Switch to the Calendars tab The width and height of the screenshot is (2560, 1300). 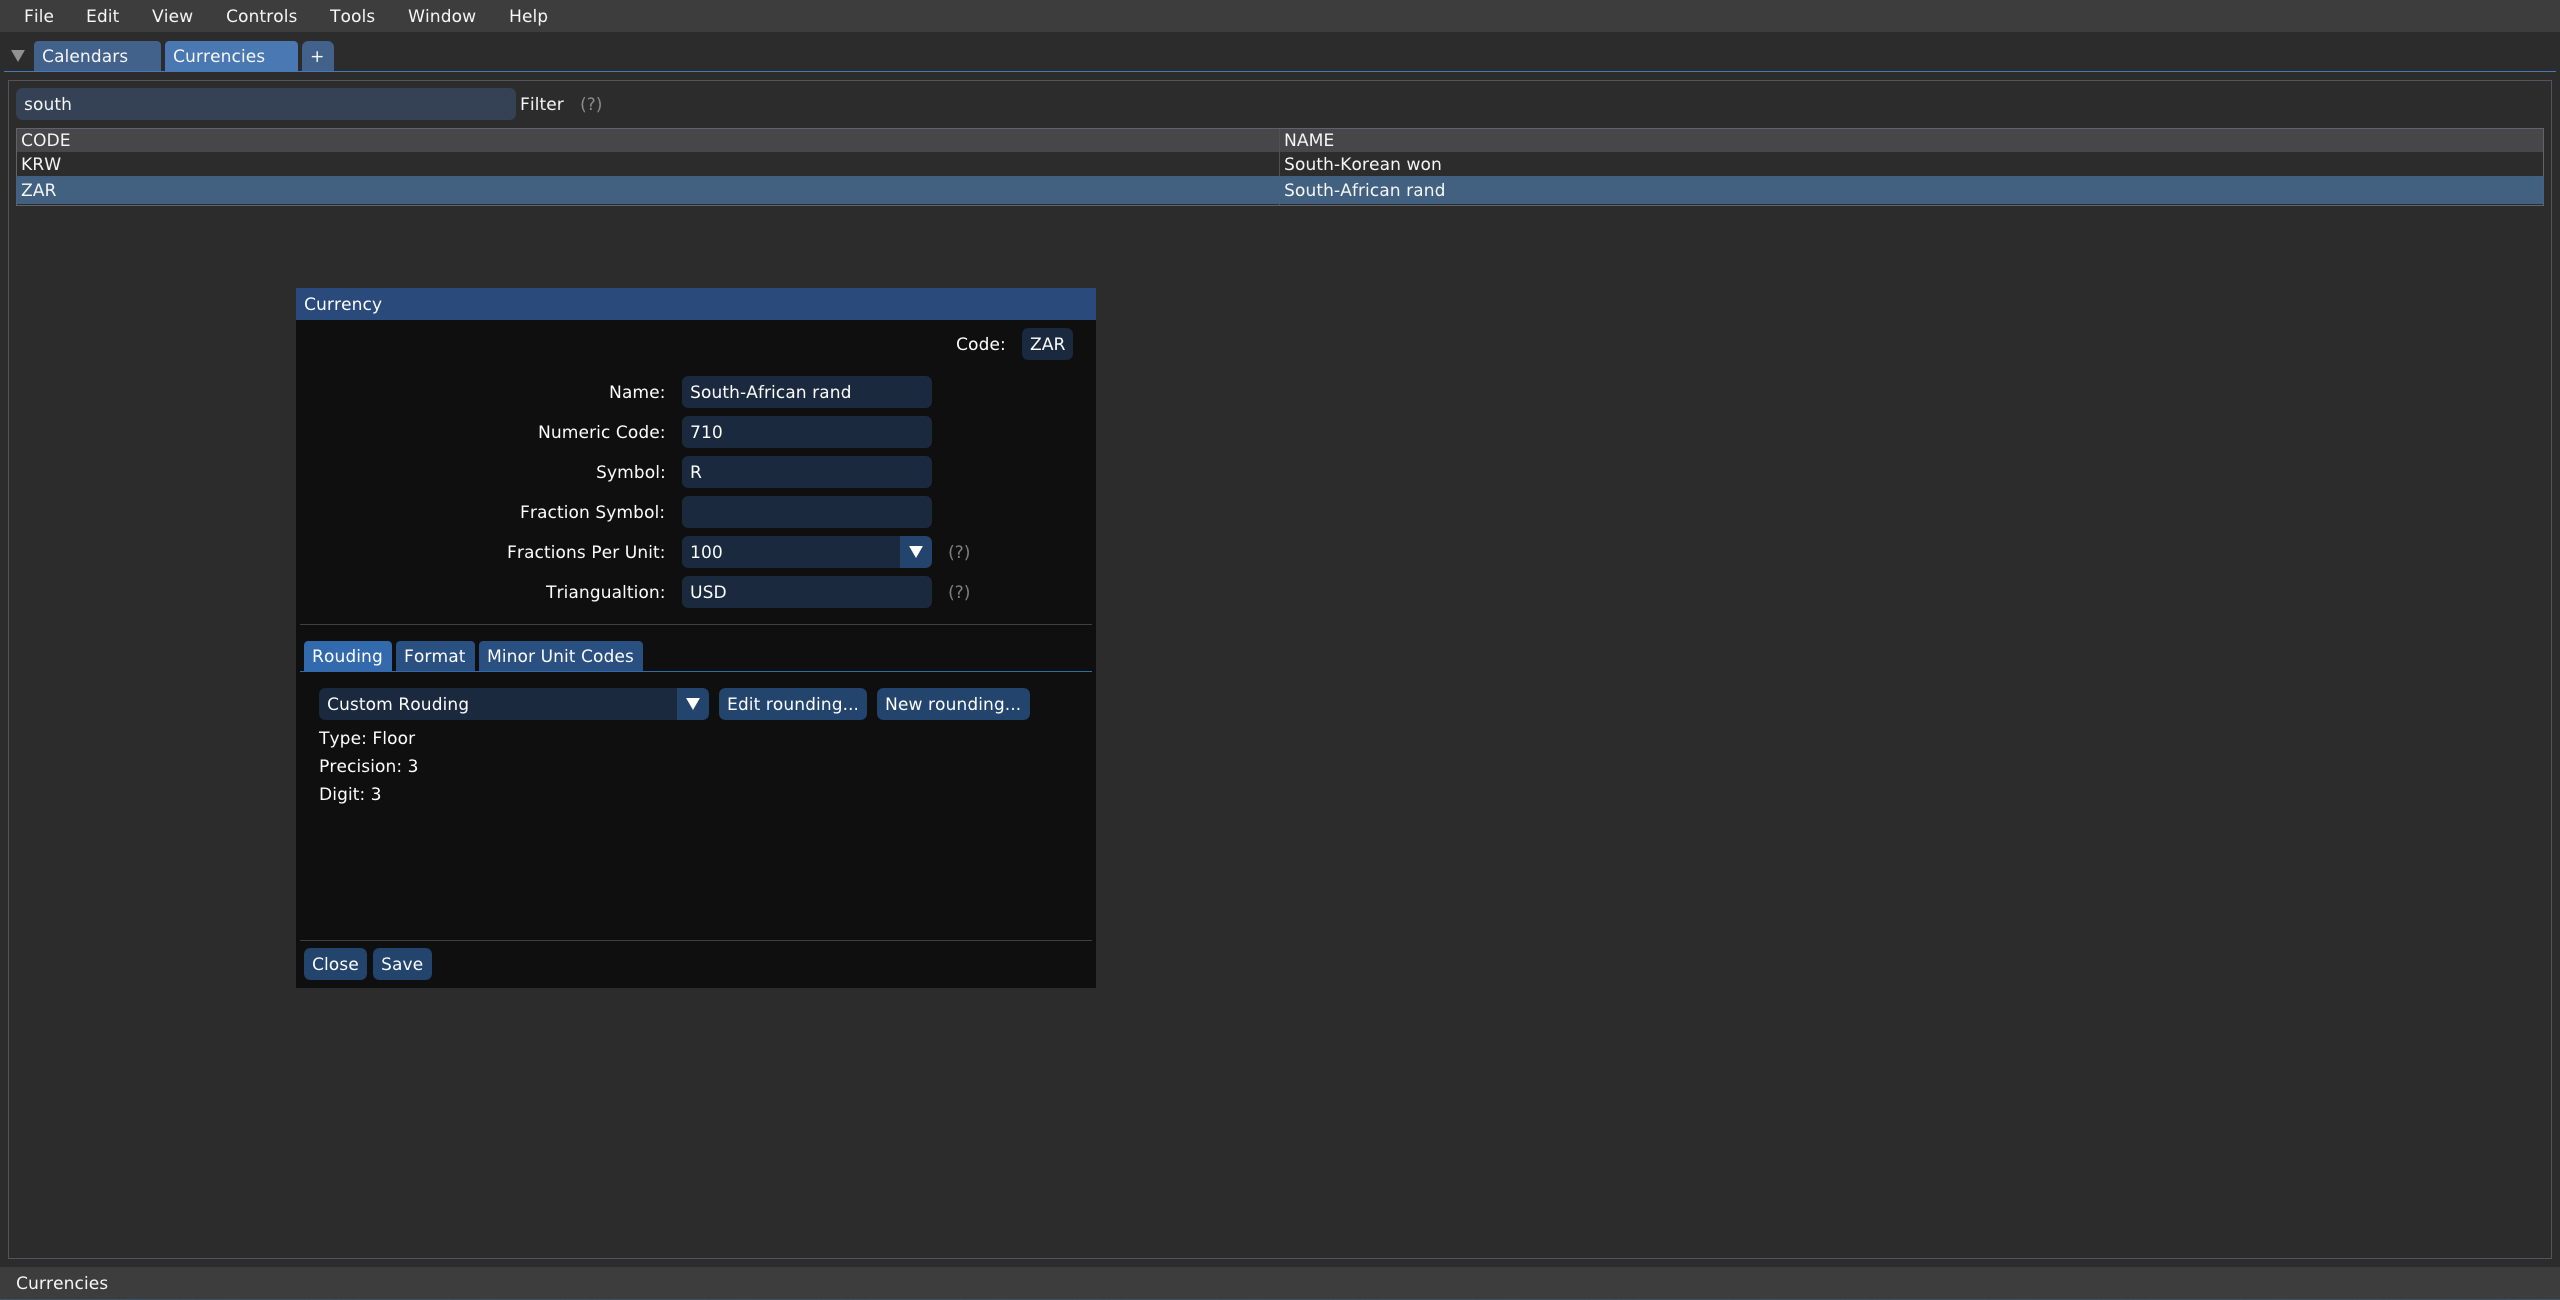point(85,56)
